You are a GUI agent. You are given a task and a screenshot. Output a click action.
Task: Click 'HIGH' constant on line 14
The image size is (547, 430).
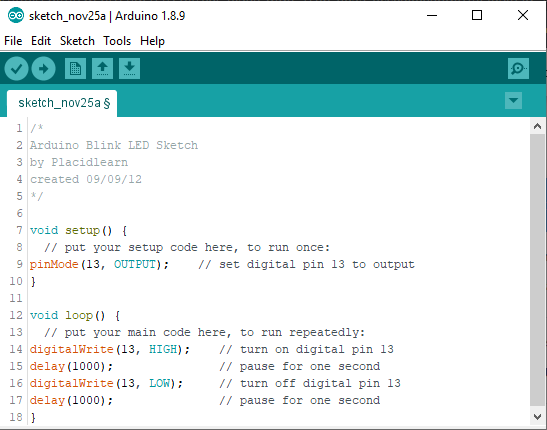click(163, 349)
